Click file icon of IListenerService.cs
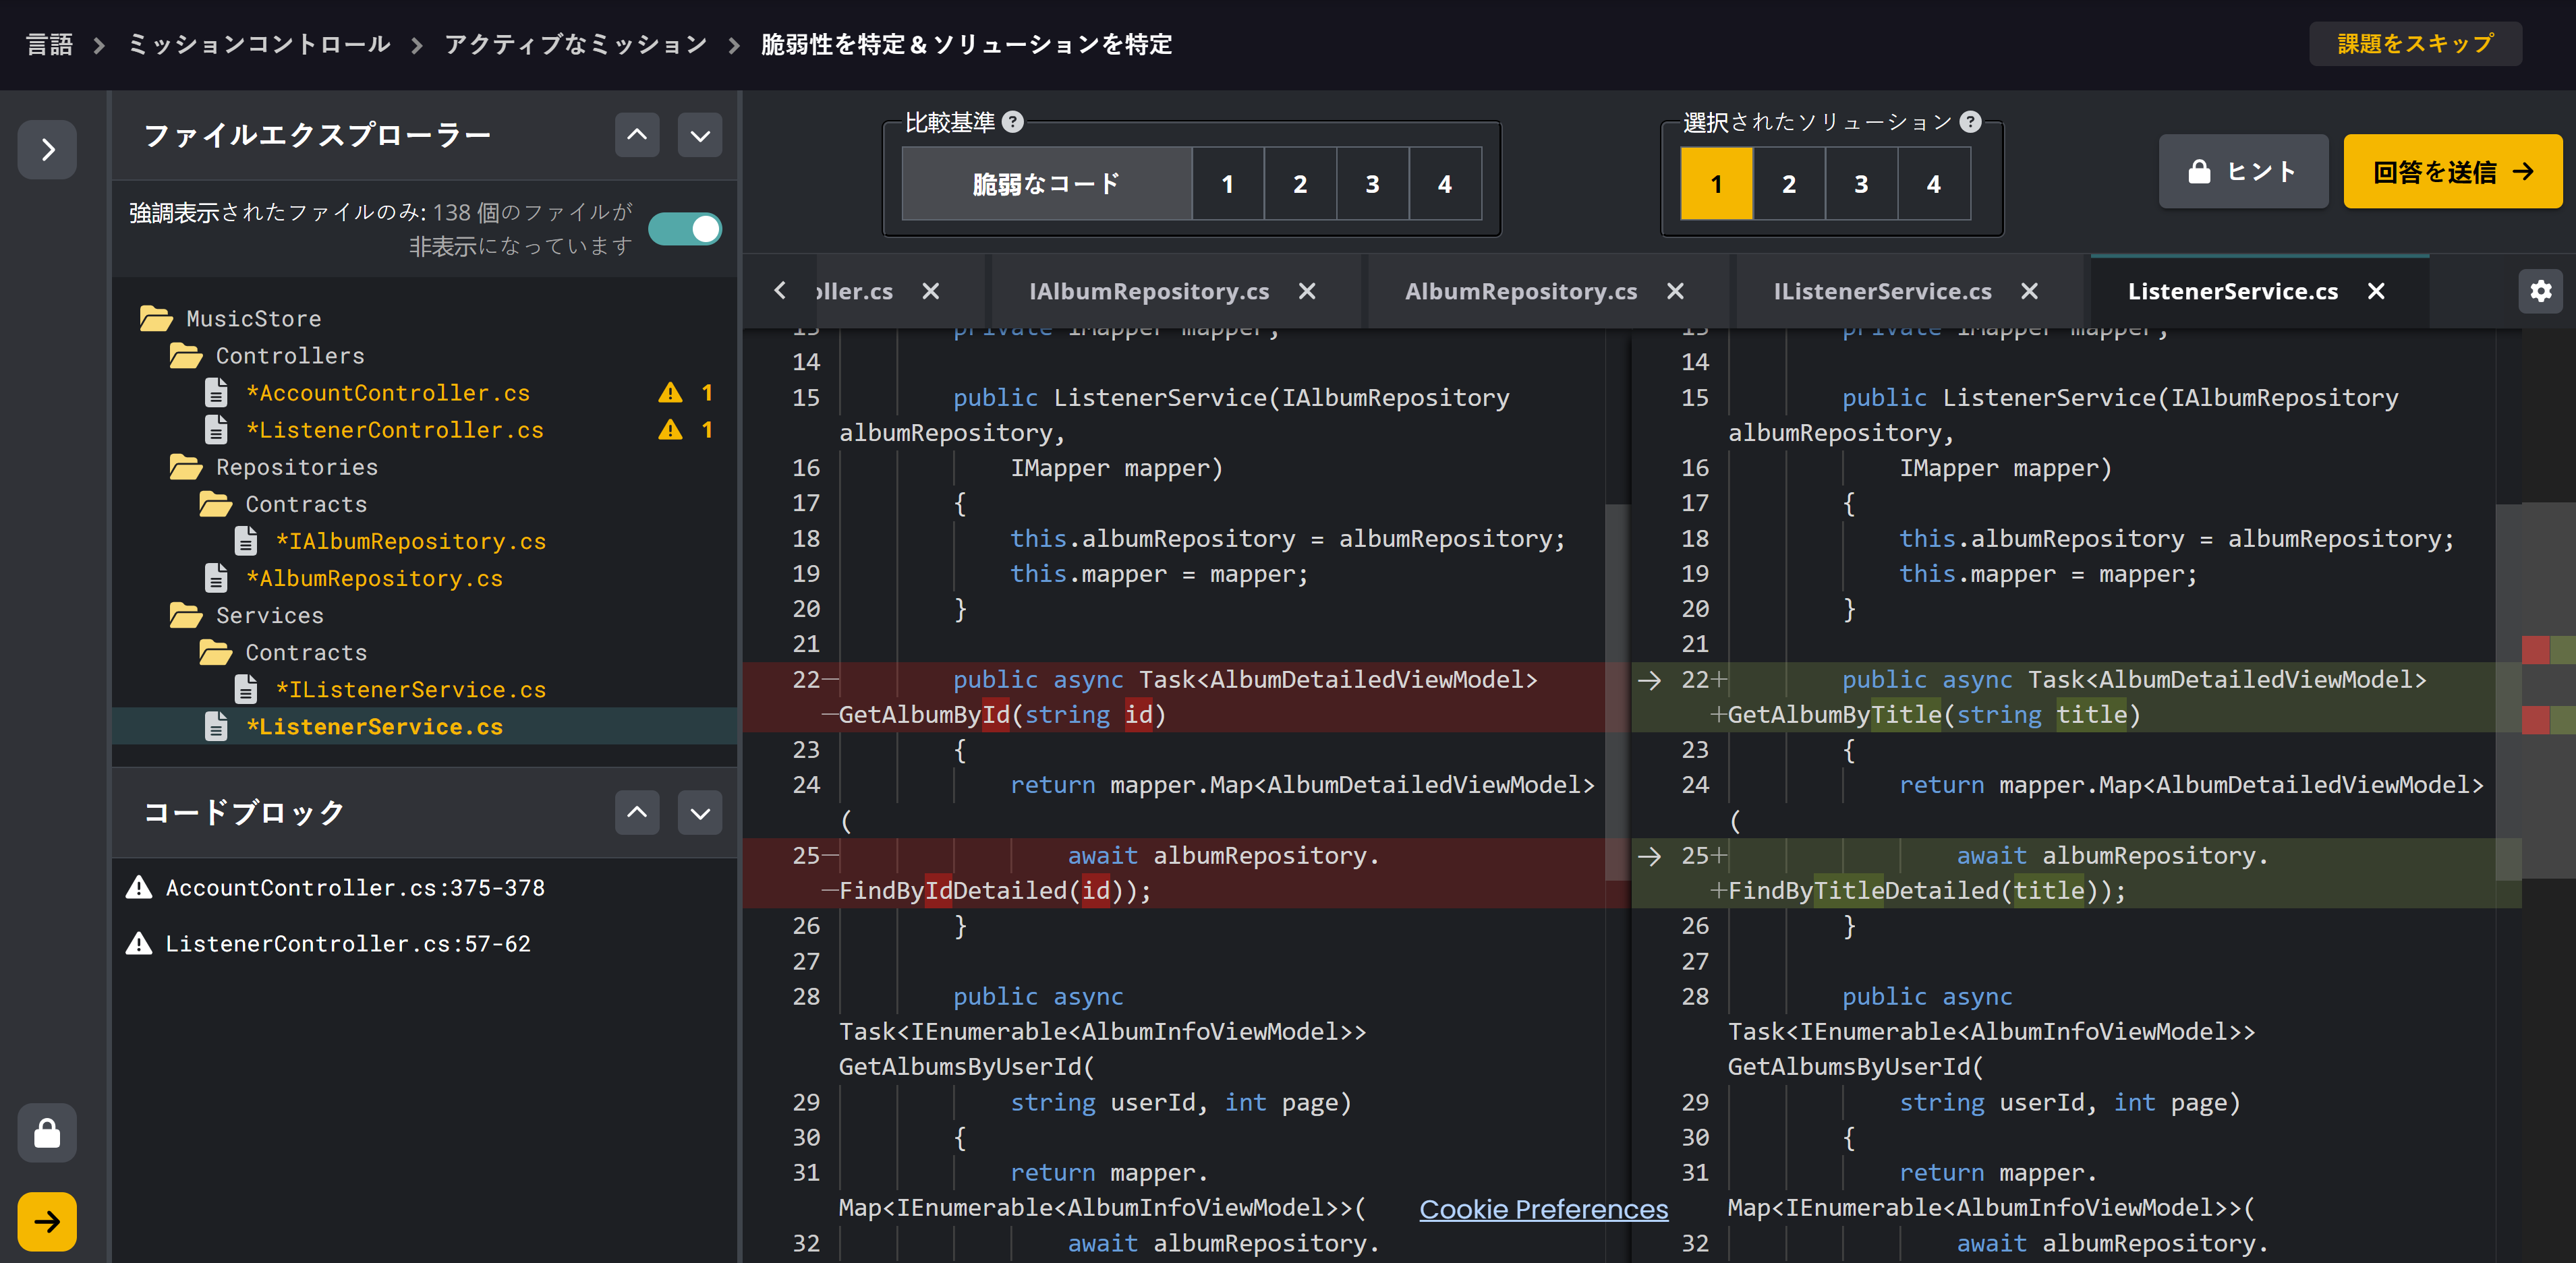 click(246, 689)
